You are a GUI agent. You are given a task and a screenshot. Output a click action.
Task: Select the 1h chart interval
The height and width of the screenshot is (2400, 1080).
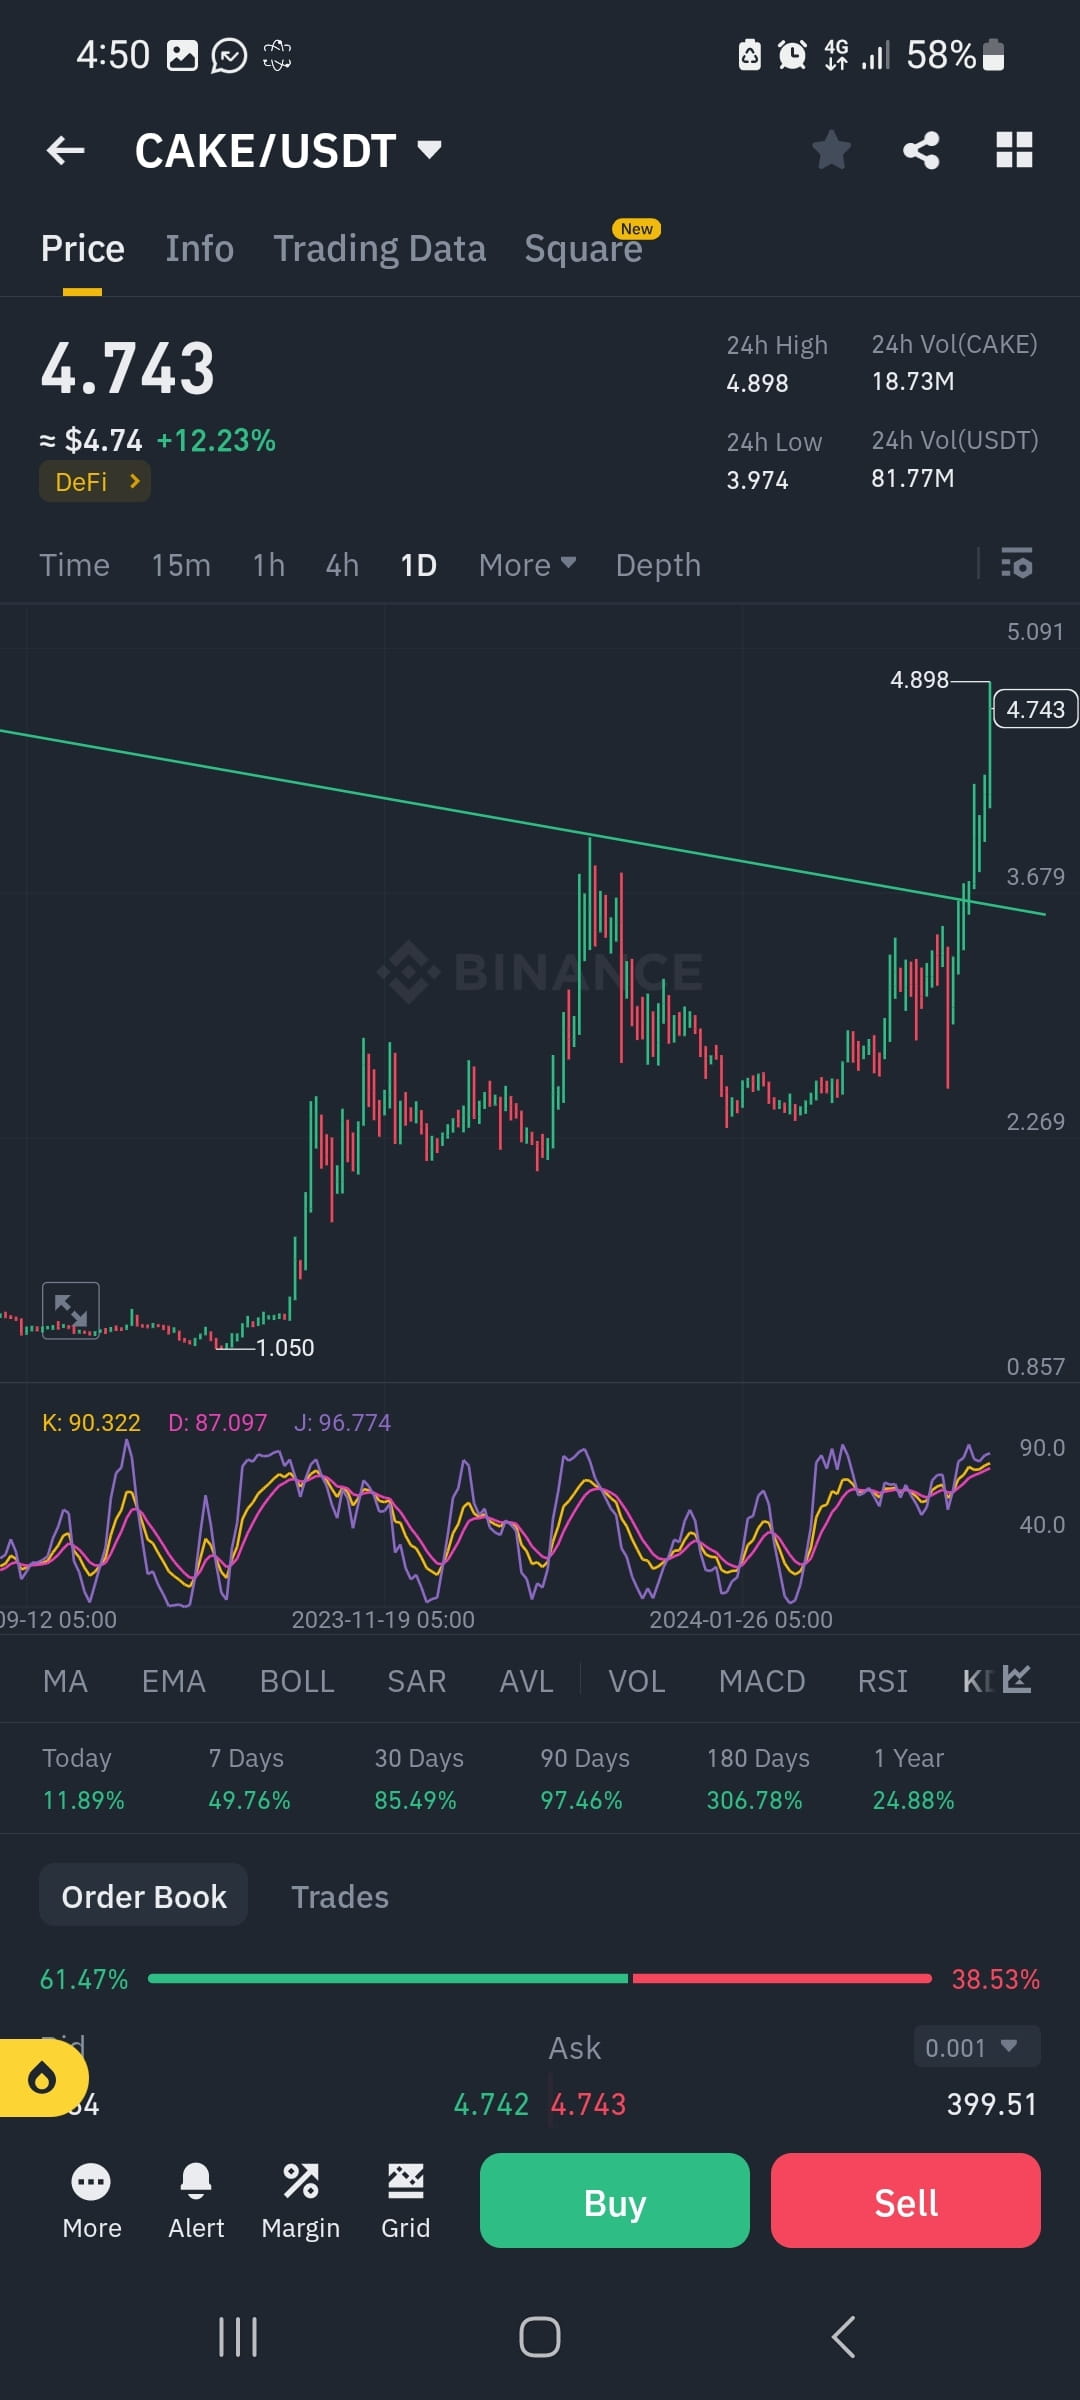click(x=268, y=565)
